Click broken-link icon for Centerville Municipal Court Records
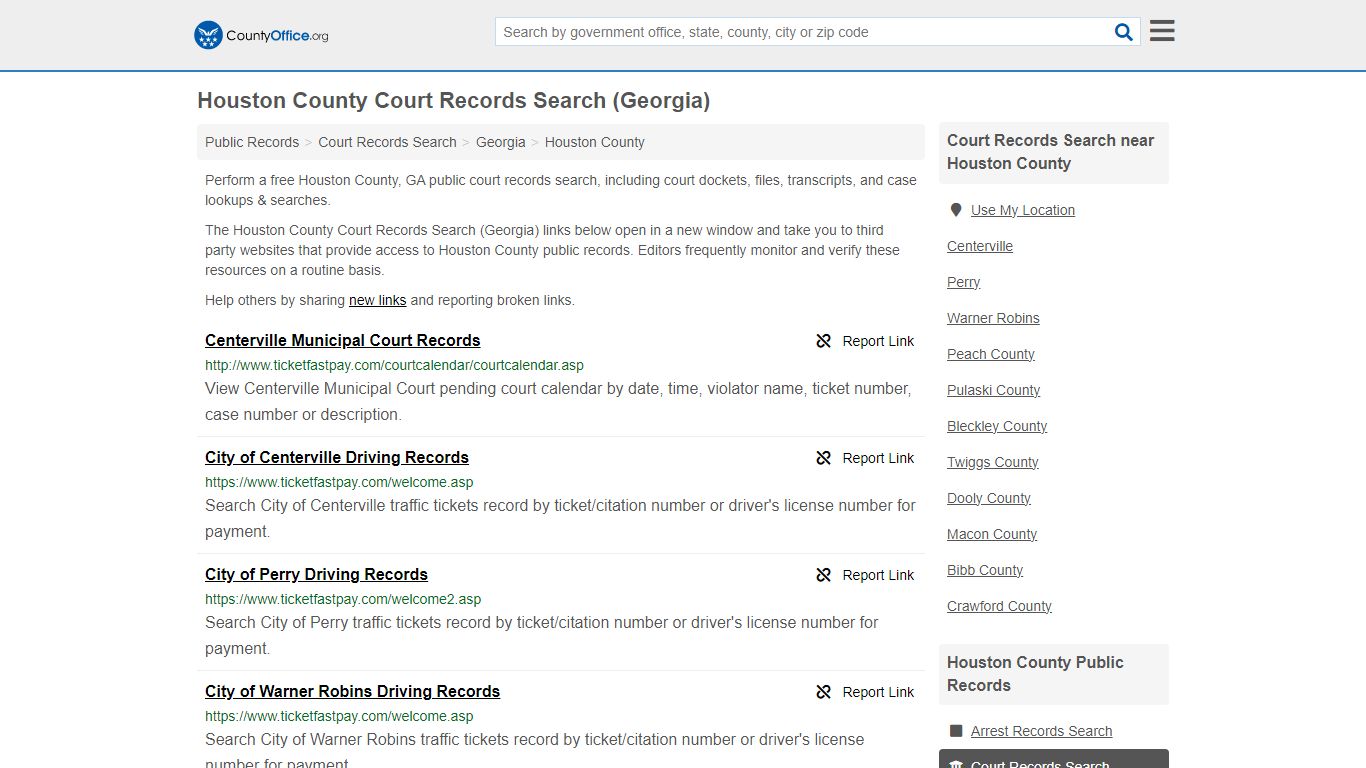Viewport: 1366px width, 768px height. point(824,341)
